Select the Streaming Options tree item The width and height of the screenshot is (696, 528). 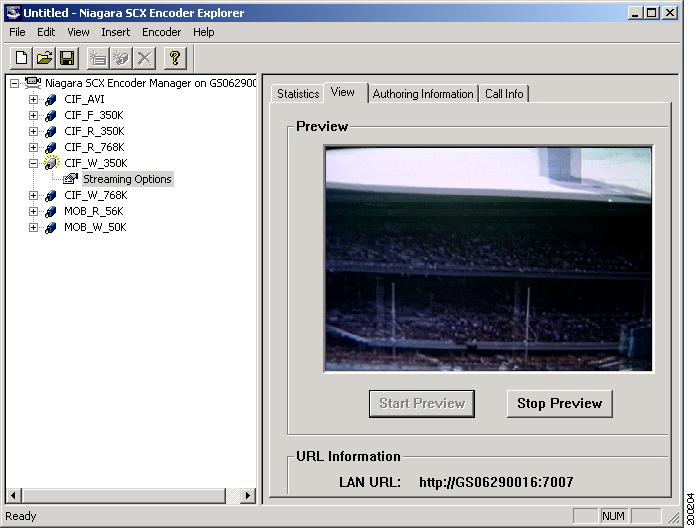pos(127,179)
